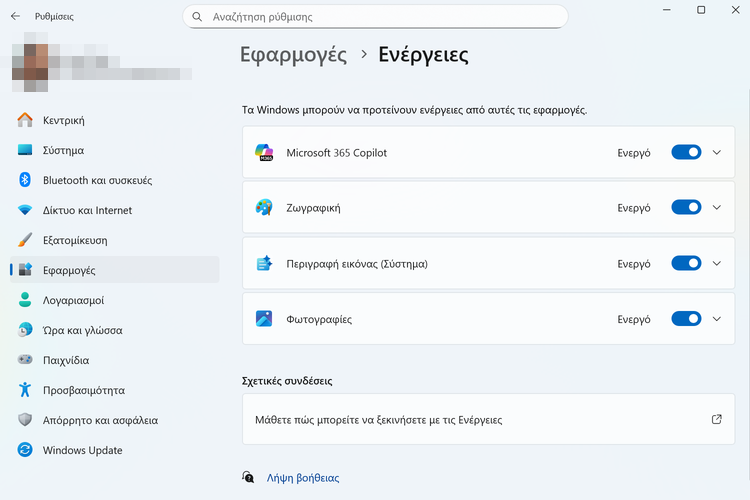
Task: Click the Δίκτυο και Internet Wi-Fi icon
Action: (25, 210)
